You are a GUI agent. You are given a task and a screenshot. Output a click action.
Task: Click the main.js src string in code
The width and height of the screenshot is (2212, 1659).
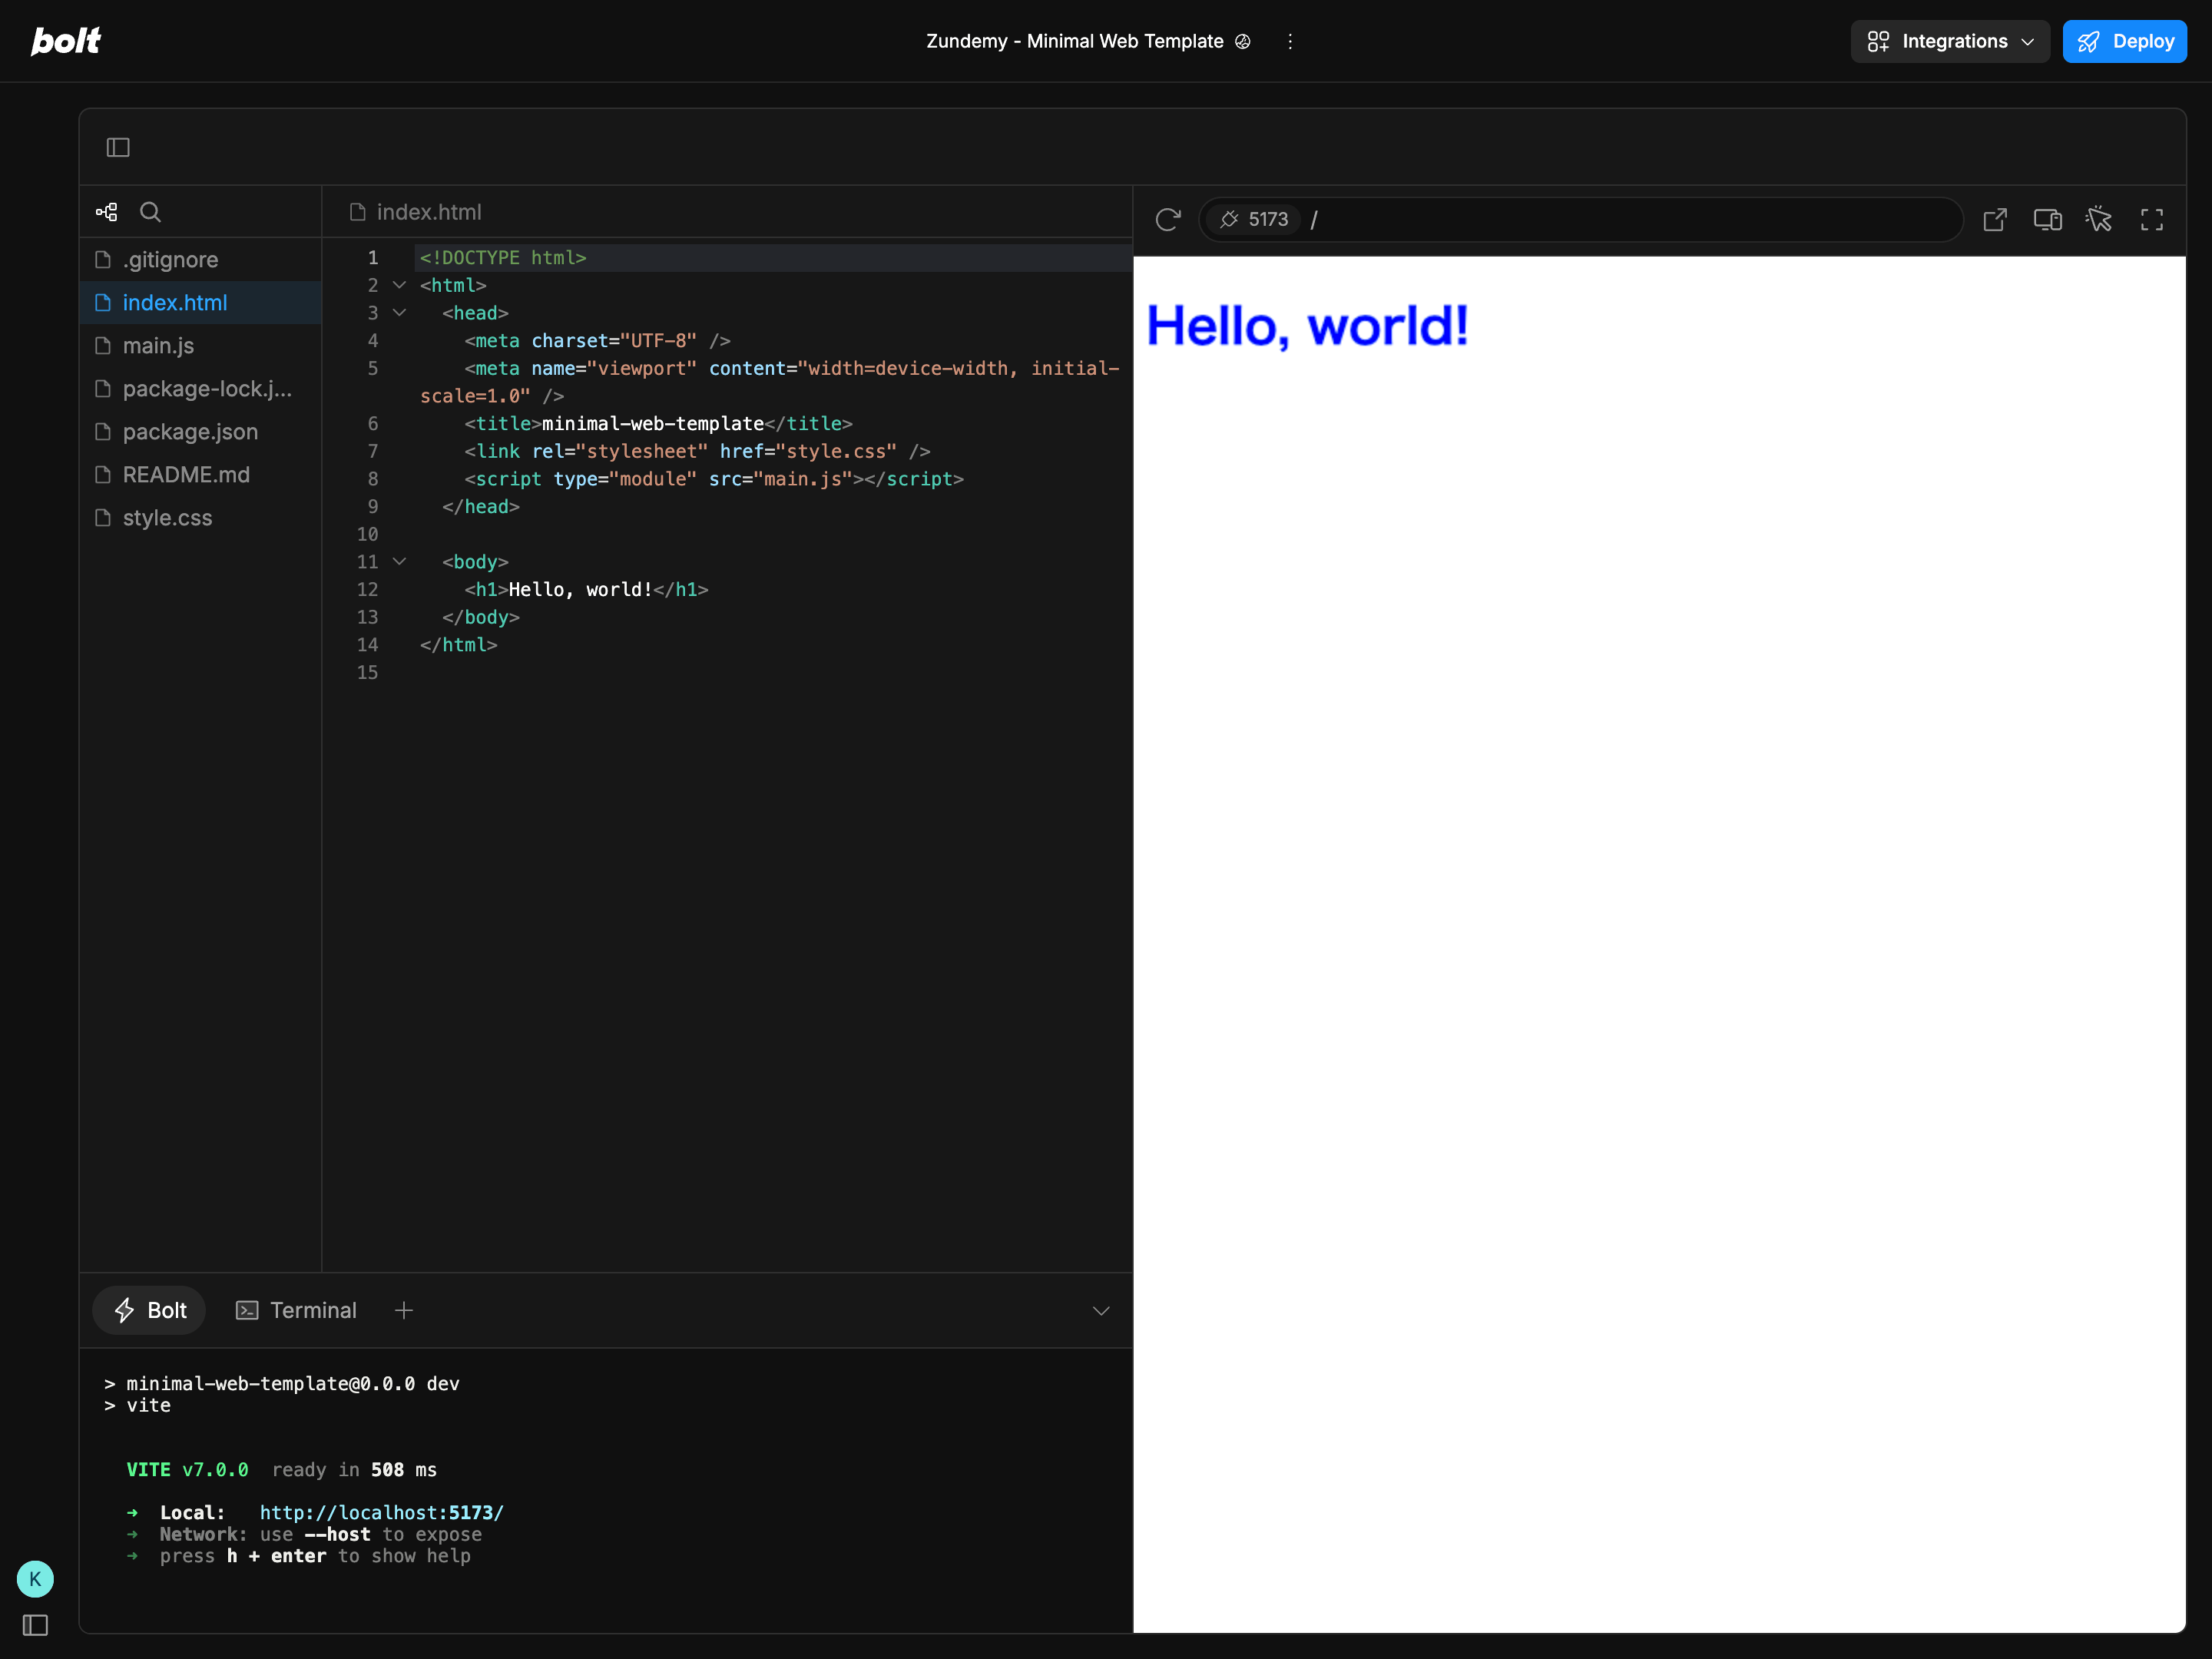point(803,479)
